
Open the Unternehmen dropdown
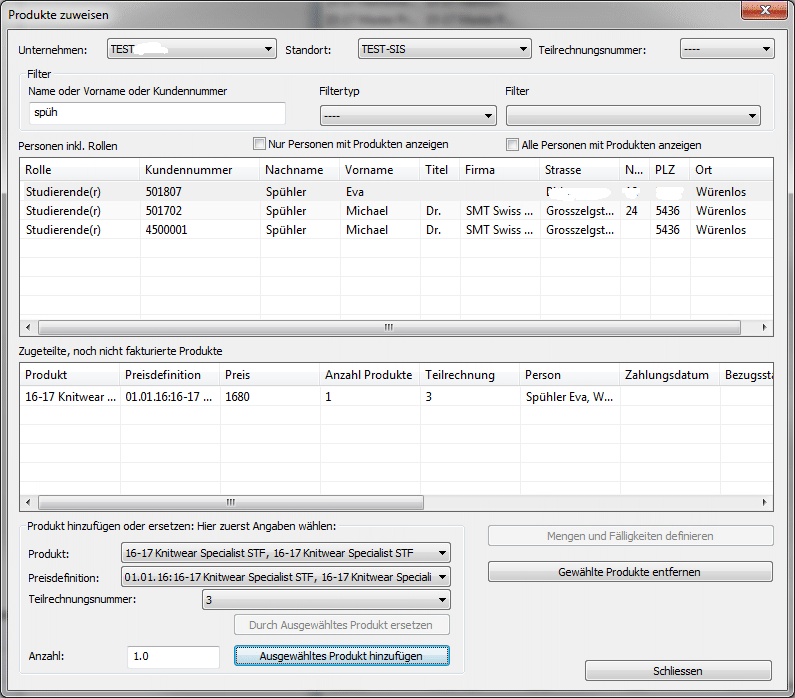[x=192, y=49]
